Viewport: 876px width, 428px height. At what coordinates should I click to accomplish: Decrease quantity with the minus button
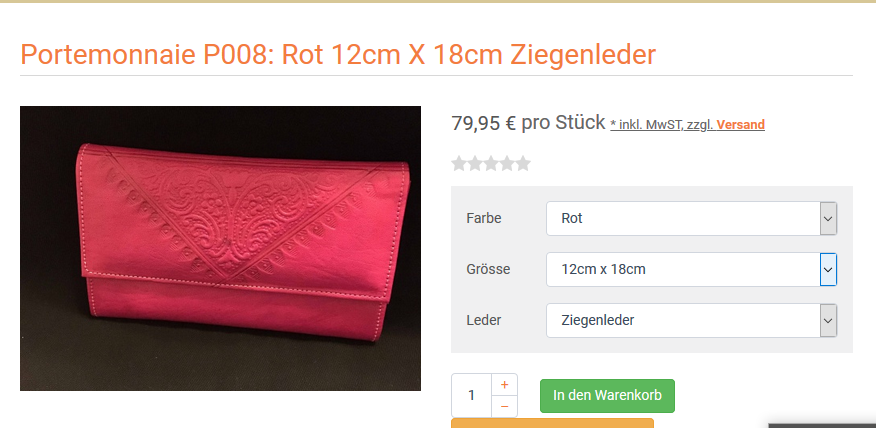coord(504,406)
